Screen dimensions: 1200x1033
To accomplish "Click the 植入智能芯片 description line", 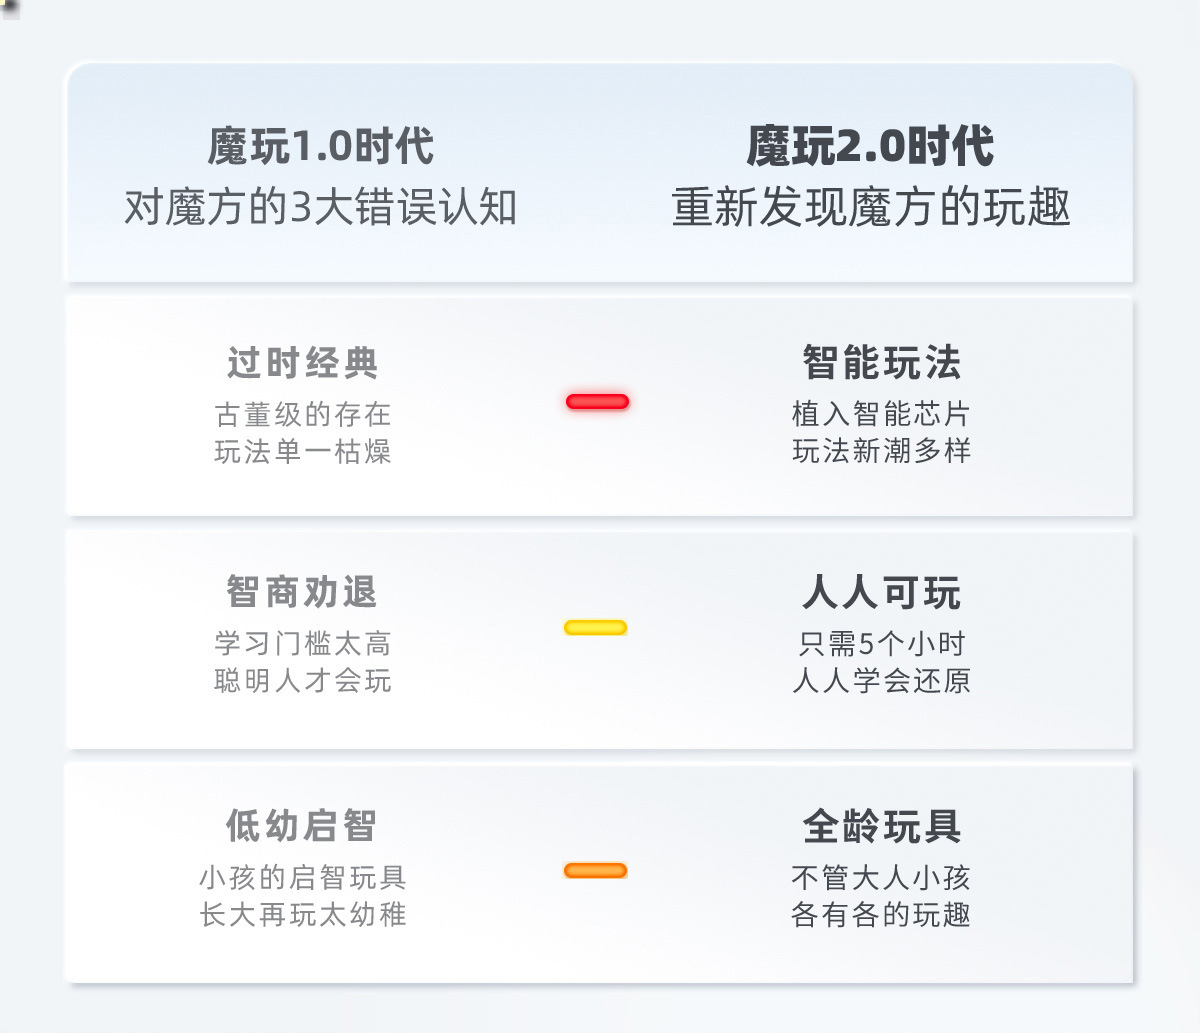I will tap(881, 414).
